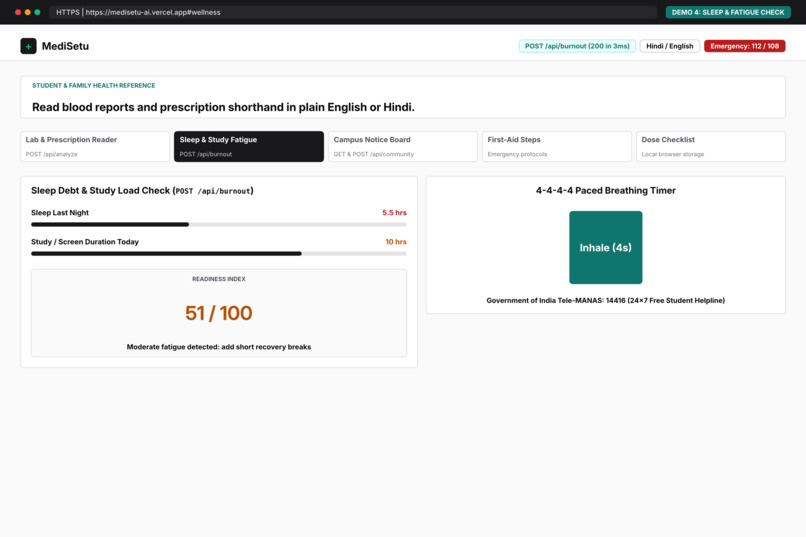The height and width of the screenshot is (537, 806).
Task: Select the Sleep & Study Fatigue tab
Action: point(249,146)
